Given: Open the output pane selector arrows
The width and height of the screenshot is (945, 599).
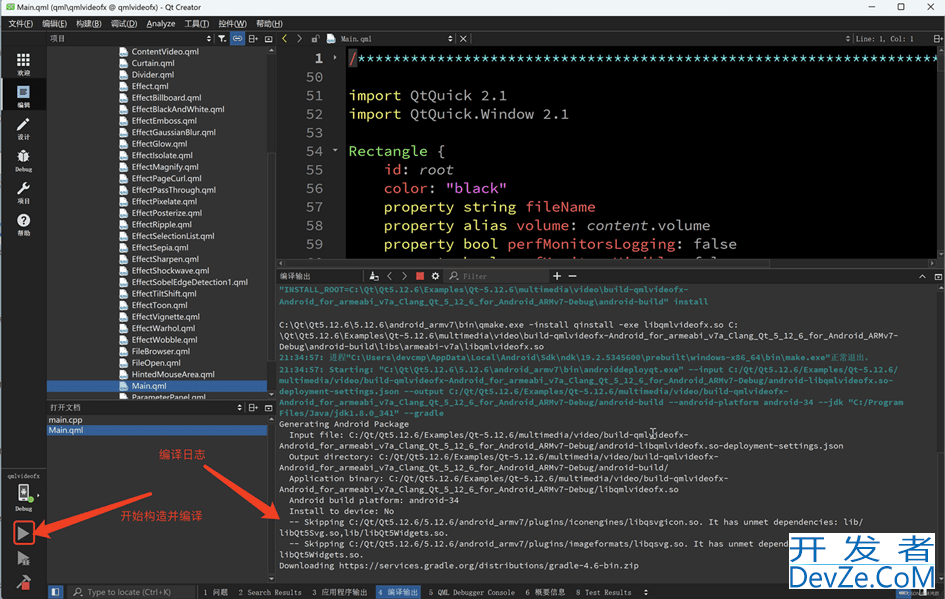Looking at the screenshot, I should click(x=645, y=592).
